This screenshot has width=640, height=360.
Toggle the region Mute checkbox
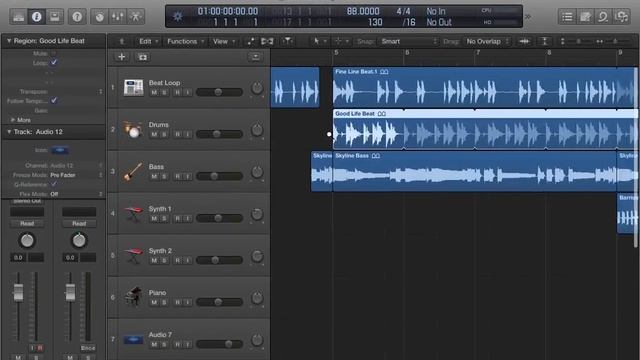tap(53, 53)
